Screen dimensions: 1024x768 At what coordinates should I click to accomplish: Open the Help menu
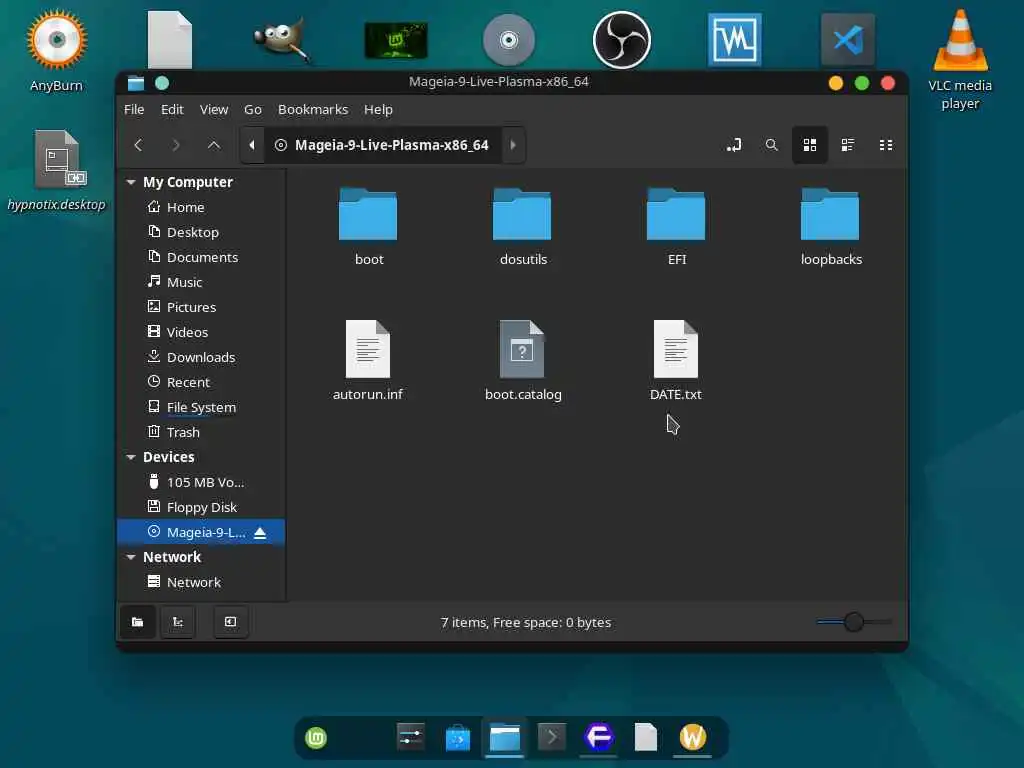(x=378, y=110)
